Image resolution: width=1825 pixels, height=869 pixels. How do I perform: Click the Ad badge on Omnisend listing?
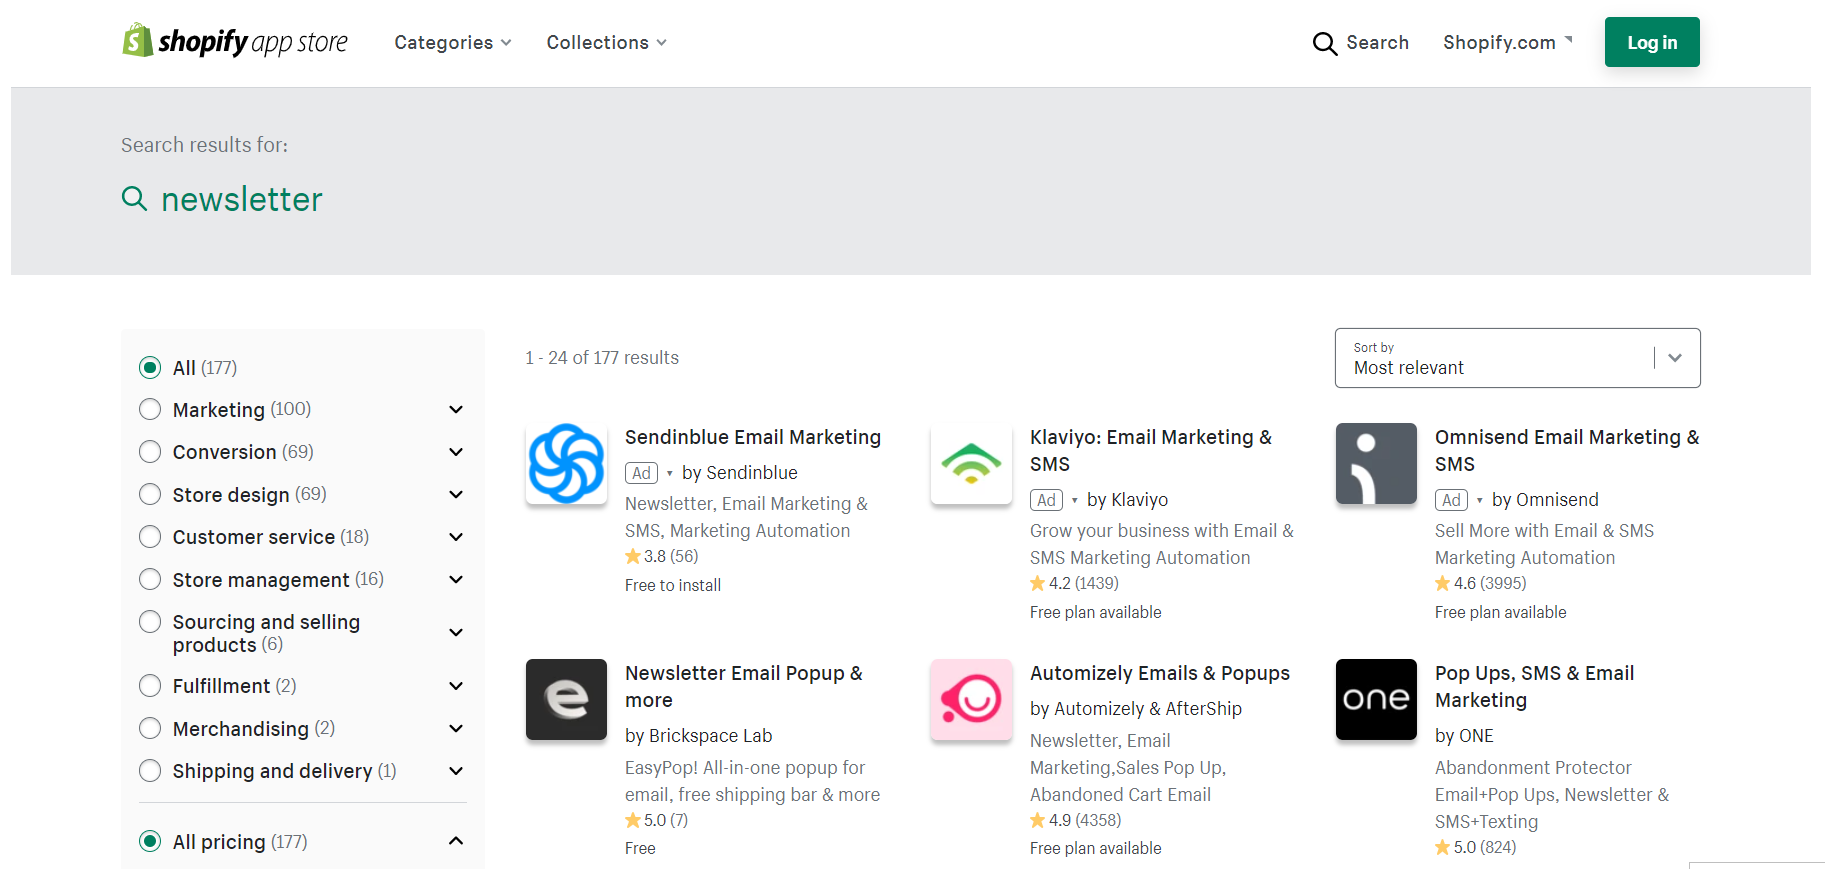[1451, 500]
